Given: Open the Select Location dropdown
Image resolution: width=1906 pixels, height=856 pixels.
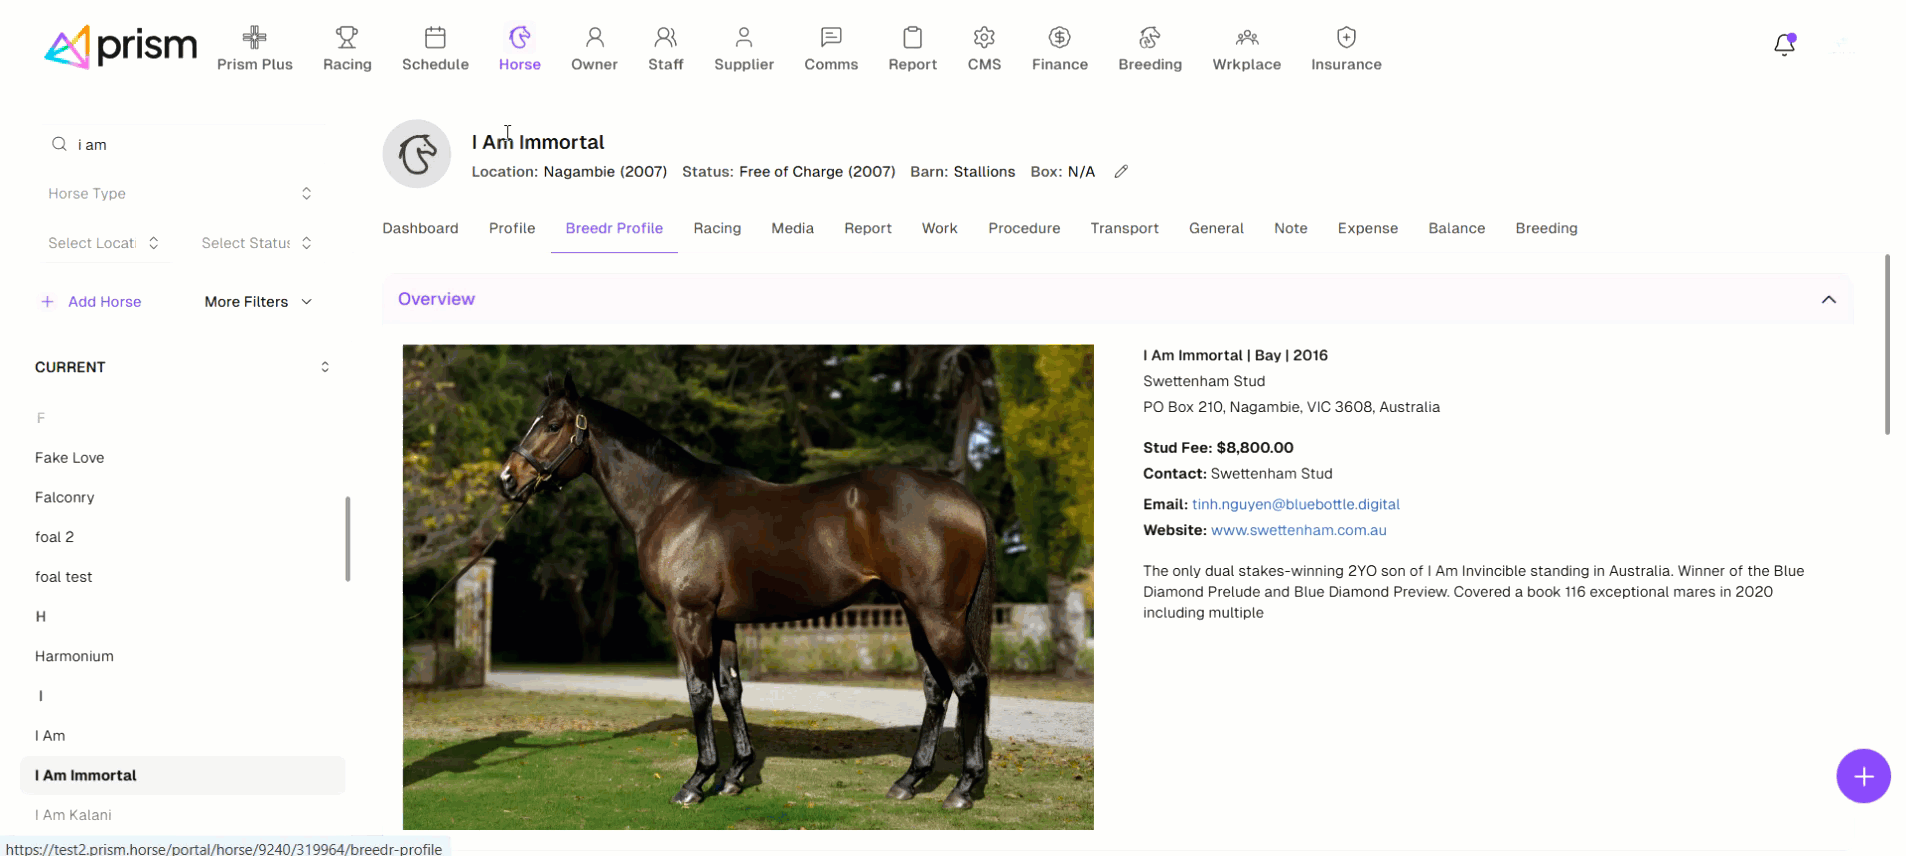Looking at the screenshot, I should click(104, 243).
